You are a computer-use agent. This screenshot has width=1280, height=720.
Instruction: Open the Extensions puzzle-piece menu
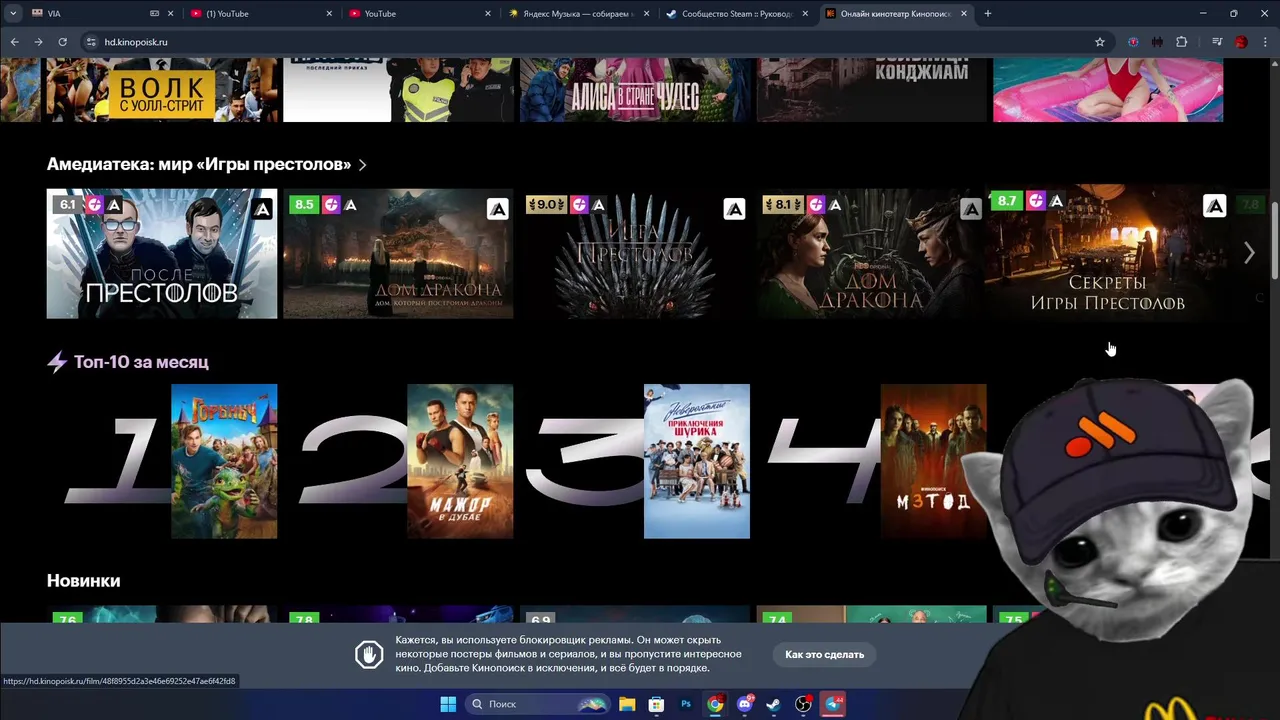pyautogui.click(x=1181, y=42)
